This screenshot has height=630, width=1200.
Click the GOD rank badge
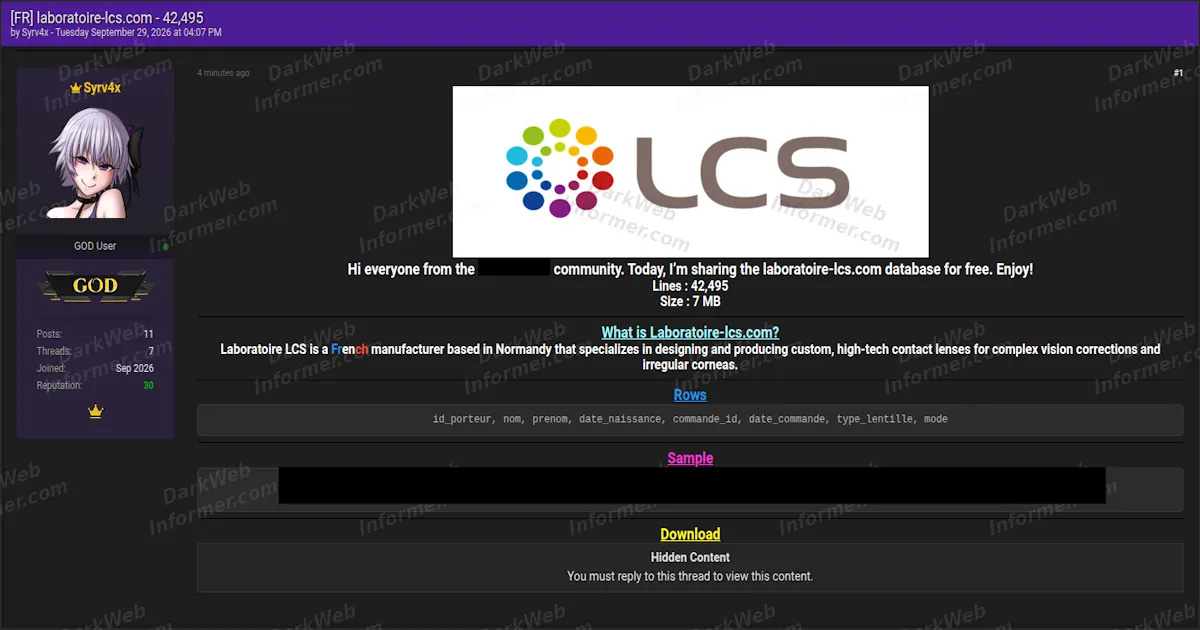96,286
